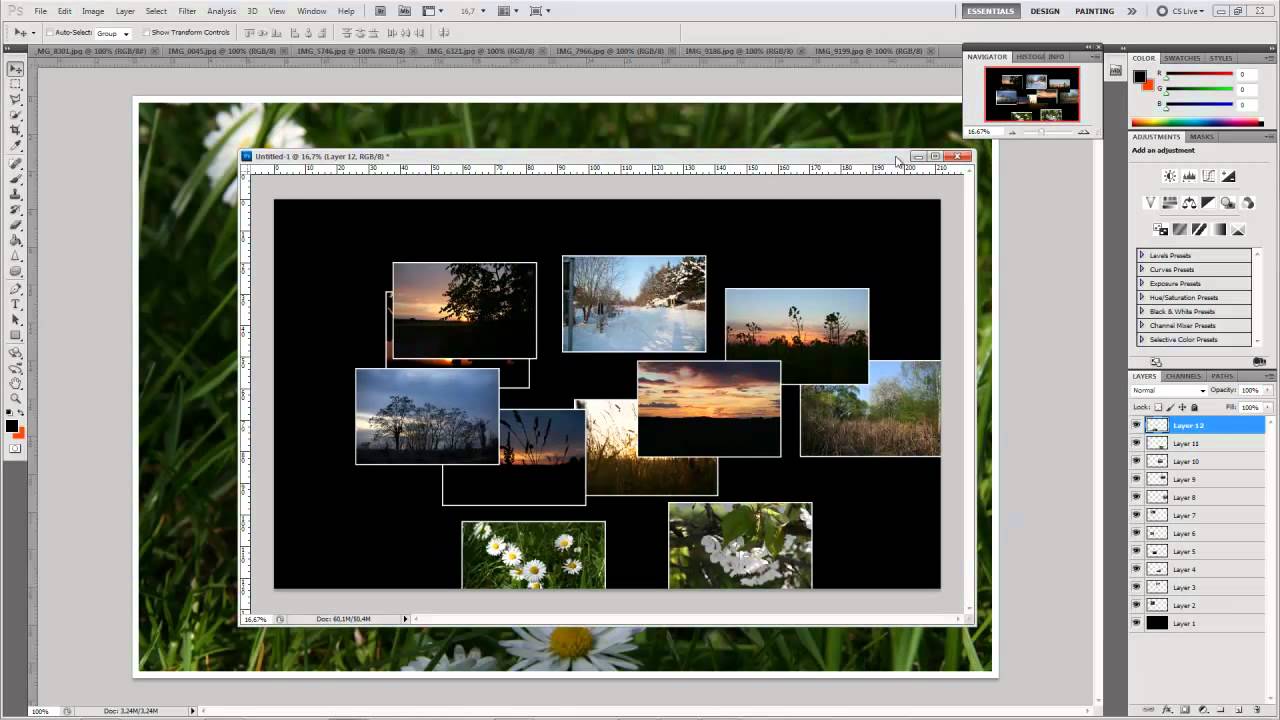Hide Layer 11 using its eye icon
1280x720 pixels.
[1136, 443]
